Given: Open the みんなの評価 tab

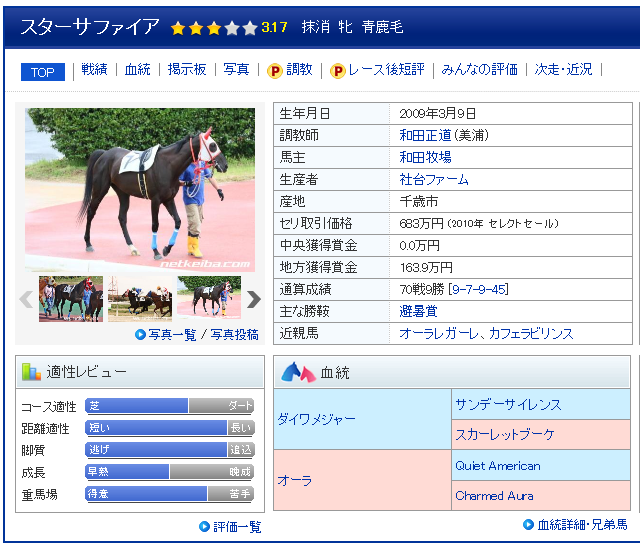Looking at the screenshot, I should (479, 69).
